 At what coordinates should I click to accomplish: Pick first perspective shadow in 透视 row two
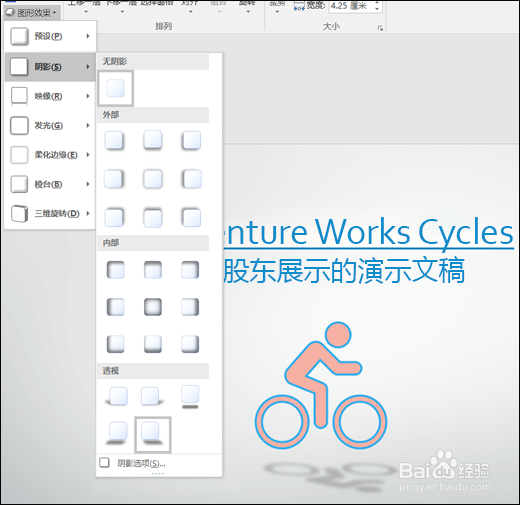coord(117,433)
